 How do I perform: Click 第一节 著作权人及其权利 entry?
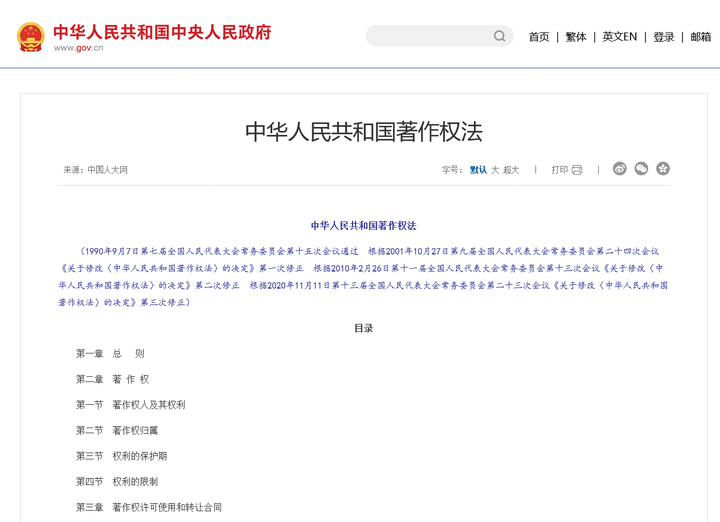click(130, 405)
